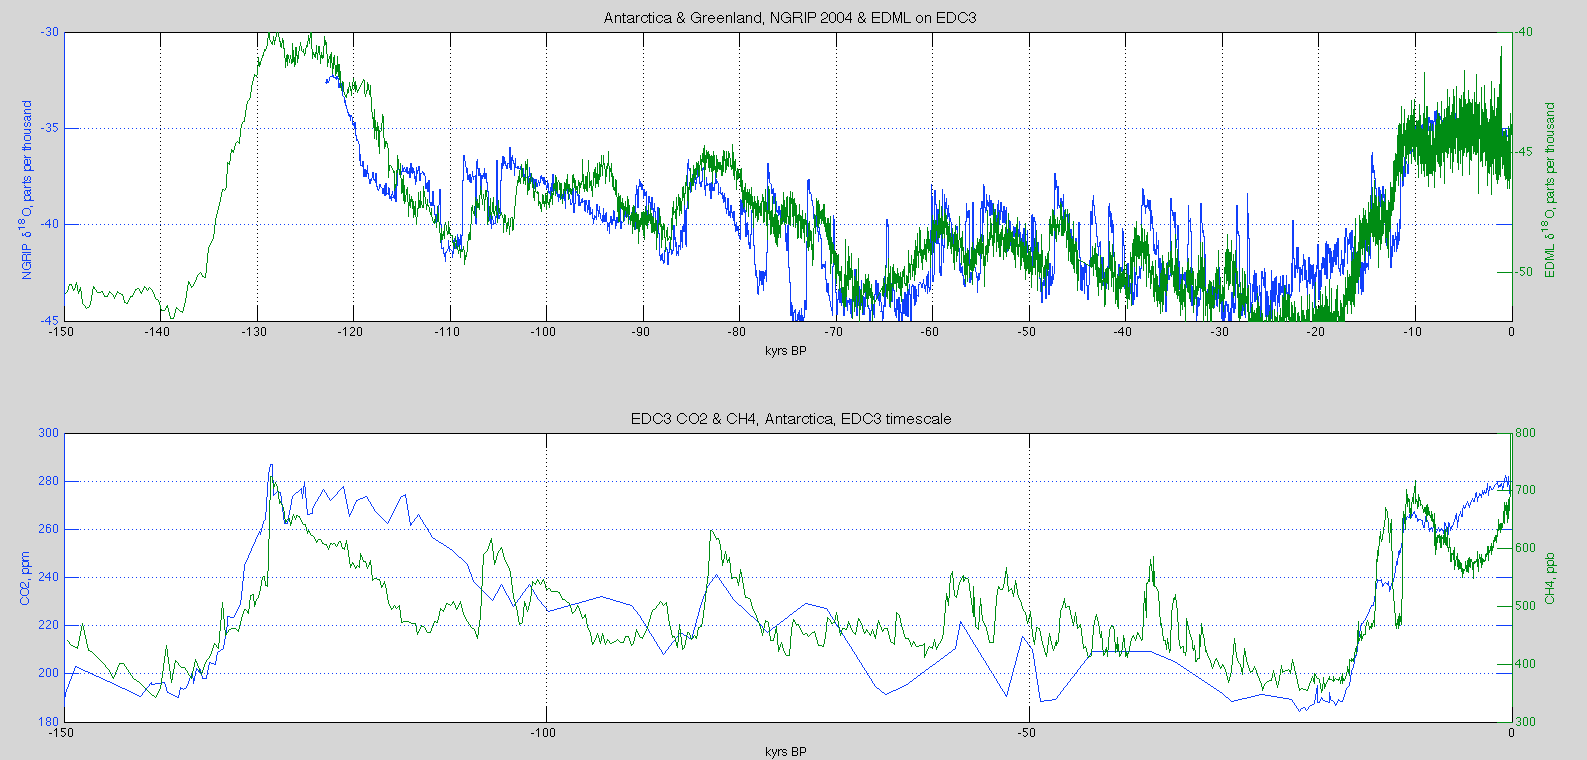Screen dimensions: 1587x760
Task: Select the green EDML δ18O y-axis label
Action: (x=1551, y=190)
